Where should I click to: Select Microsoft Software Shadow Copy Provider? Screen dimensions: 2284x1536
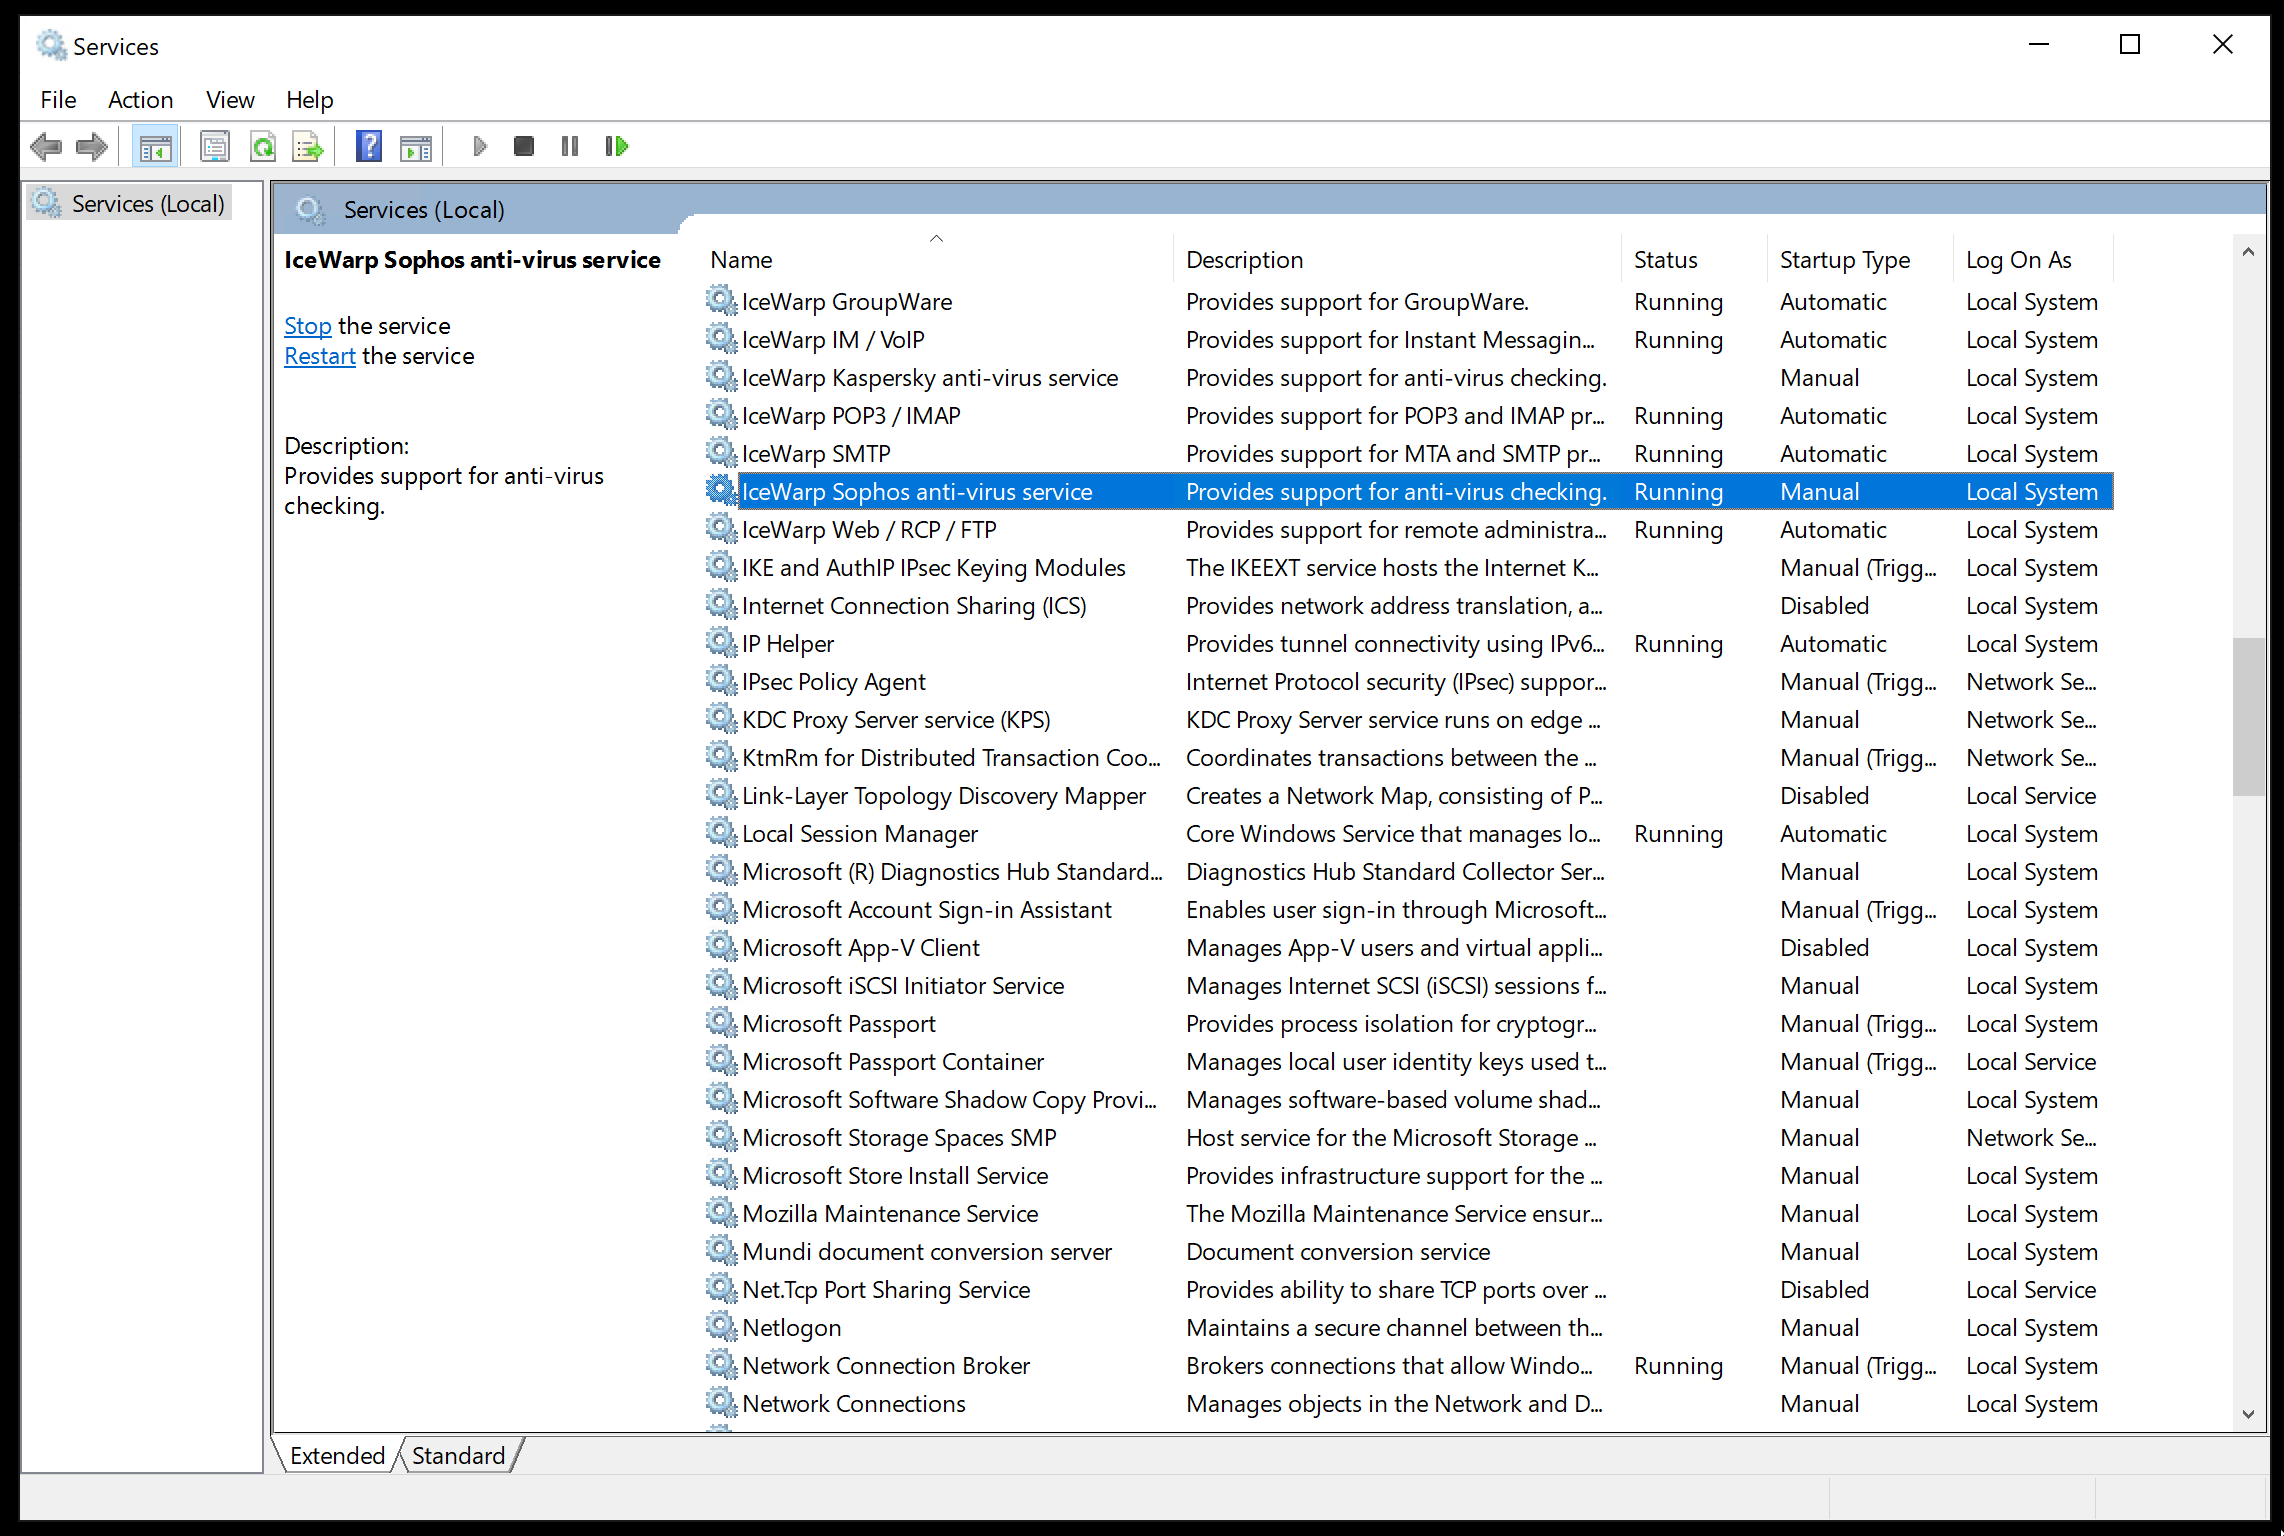pos(1408,1100)
